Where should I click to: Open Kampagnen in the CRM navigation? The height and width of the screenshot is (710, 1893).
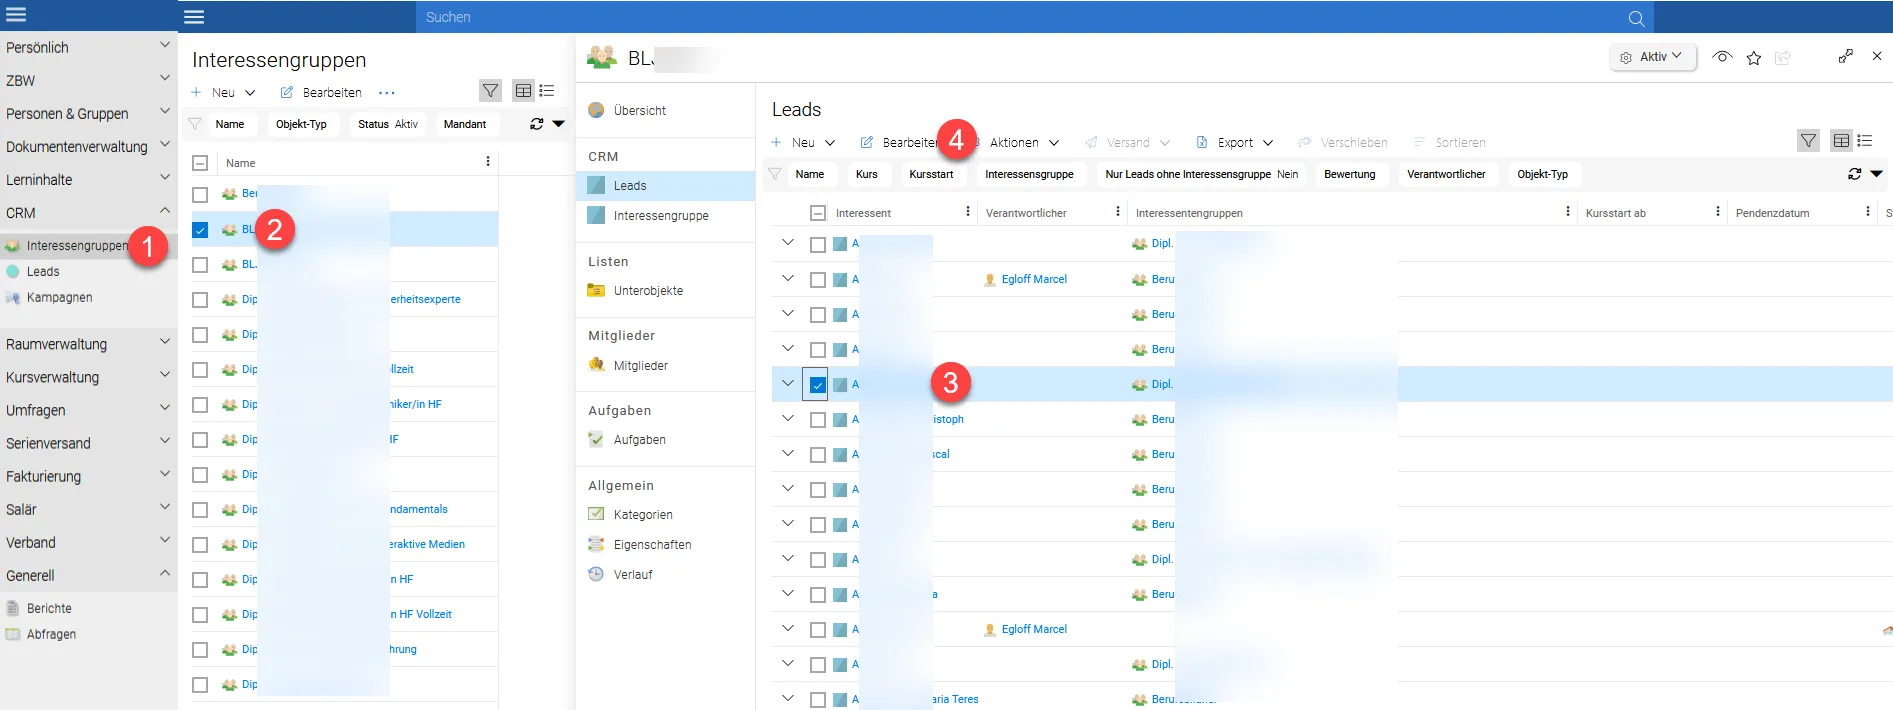tap(59, 297)
